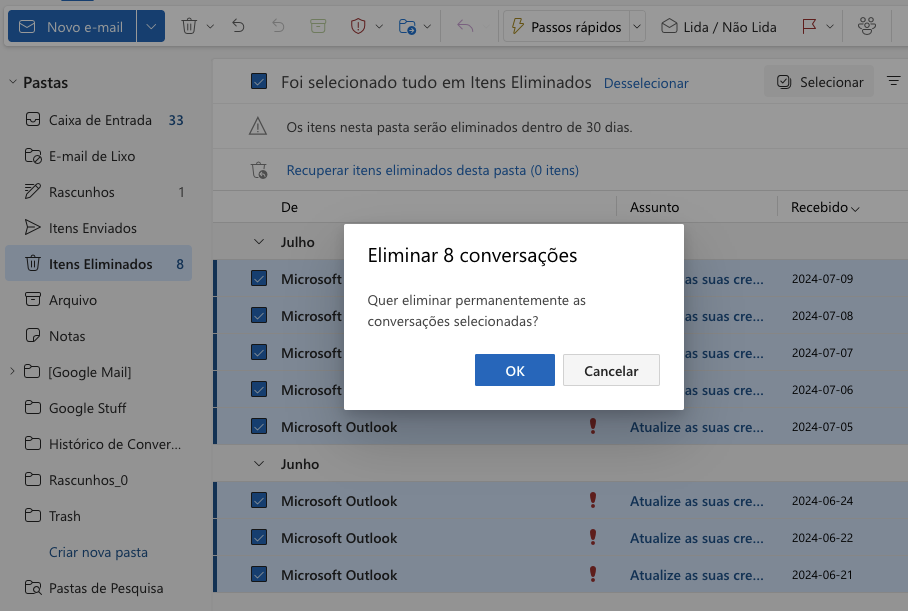
Task: Open the flag options dropdown chevron
Action: 830,26
